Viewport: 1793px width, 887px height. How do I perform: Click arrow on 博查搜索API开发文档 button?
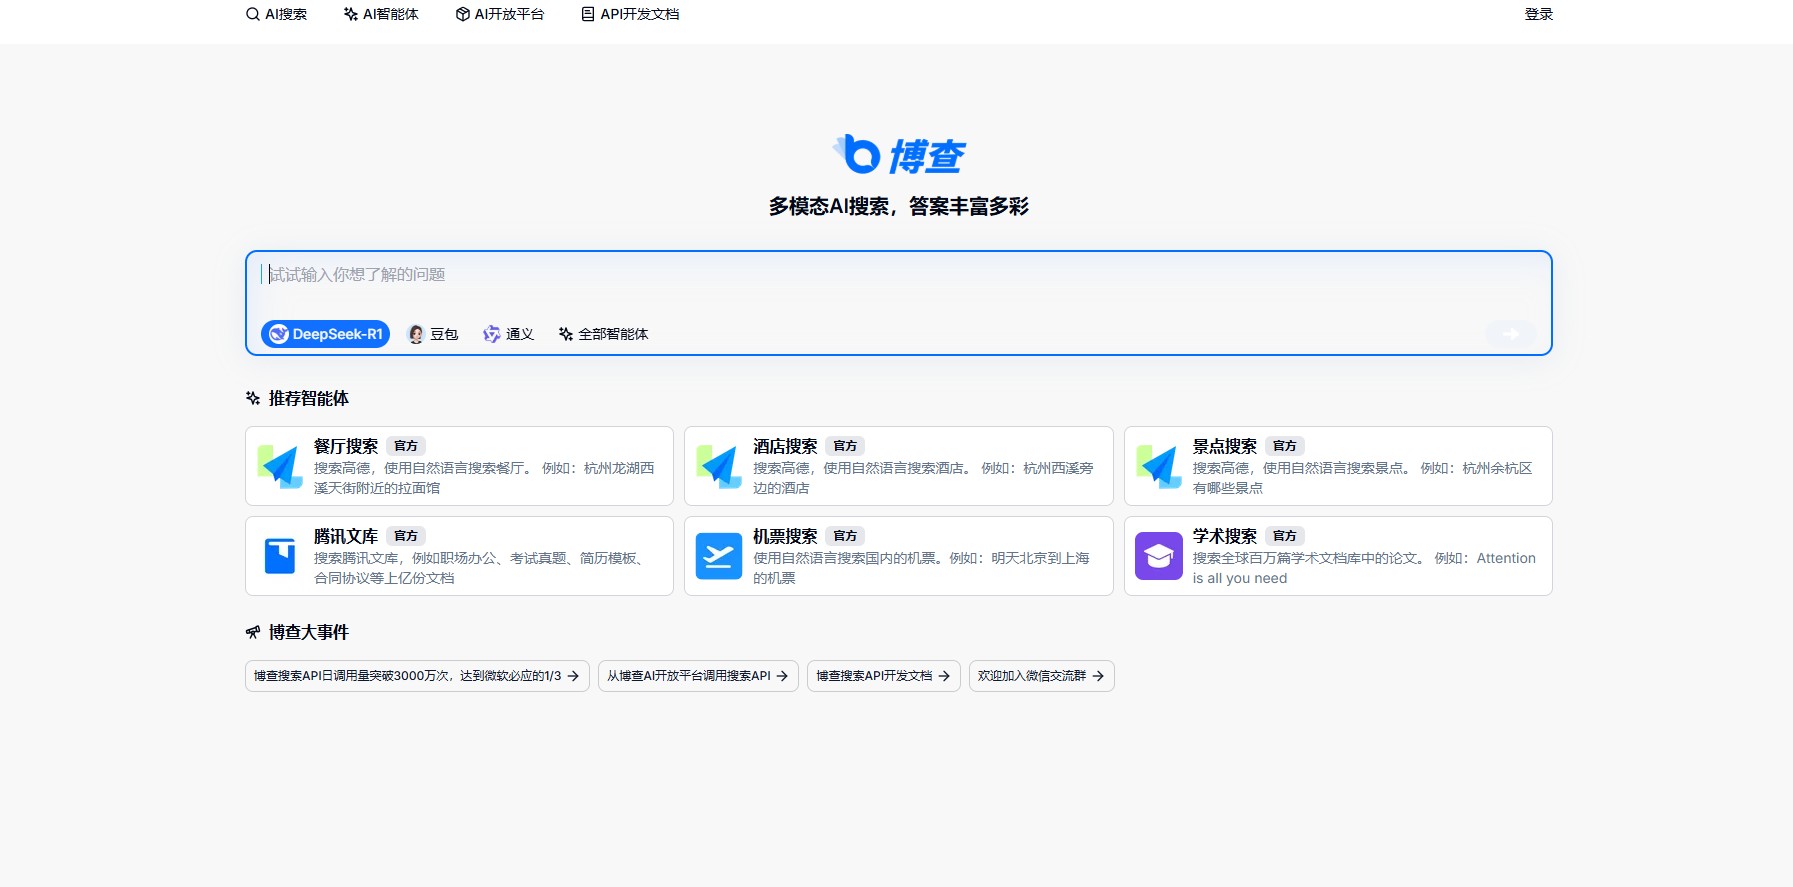944,676
